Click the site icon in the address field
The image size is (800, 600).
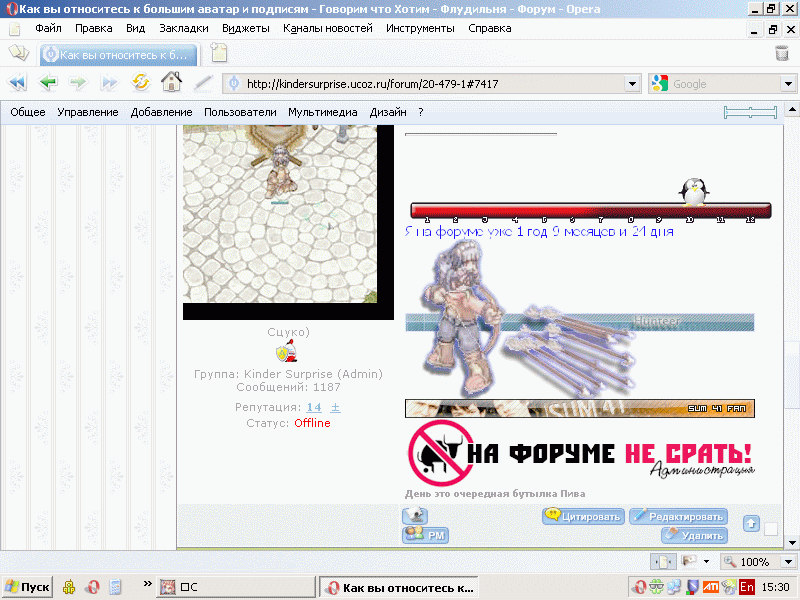234,83
